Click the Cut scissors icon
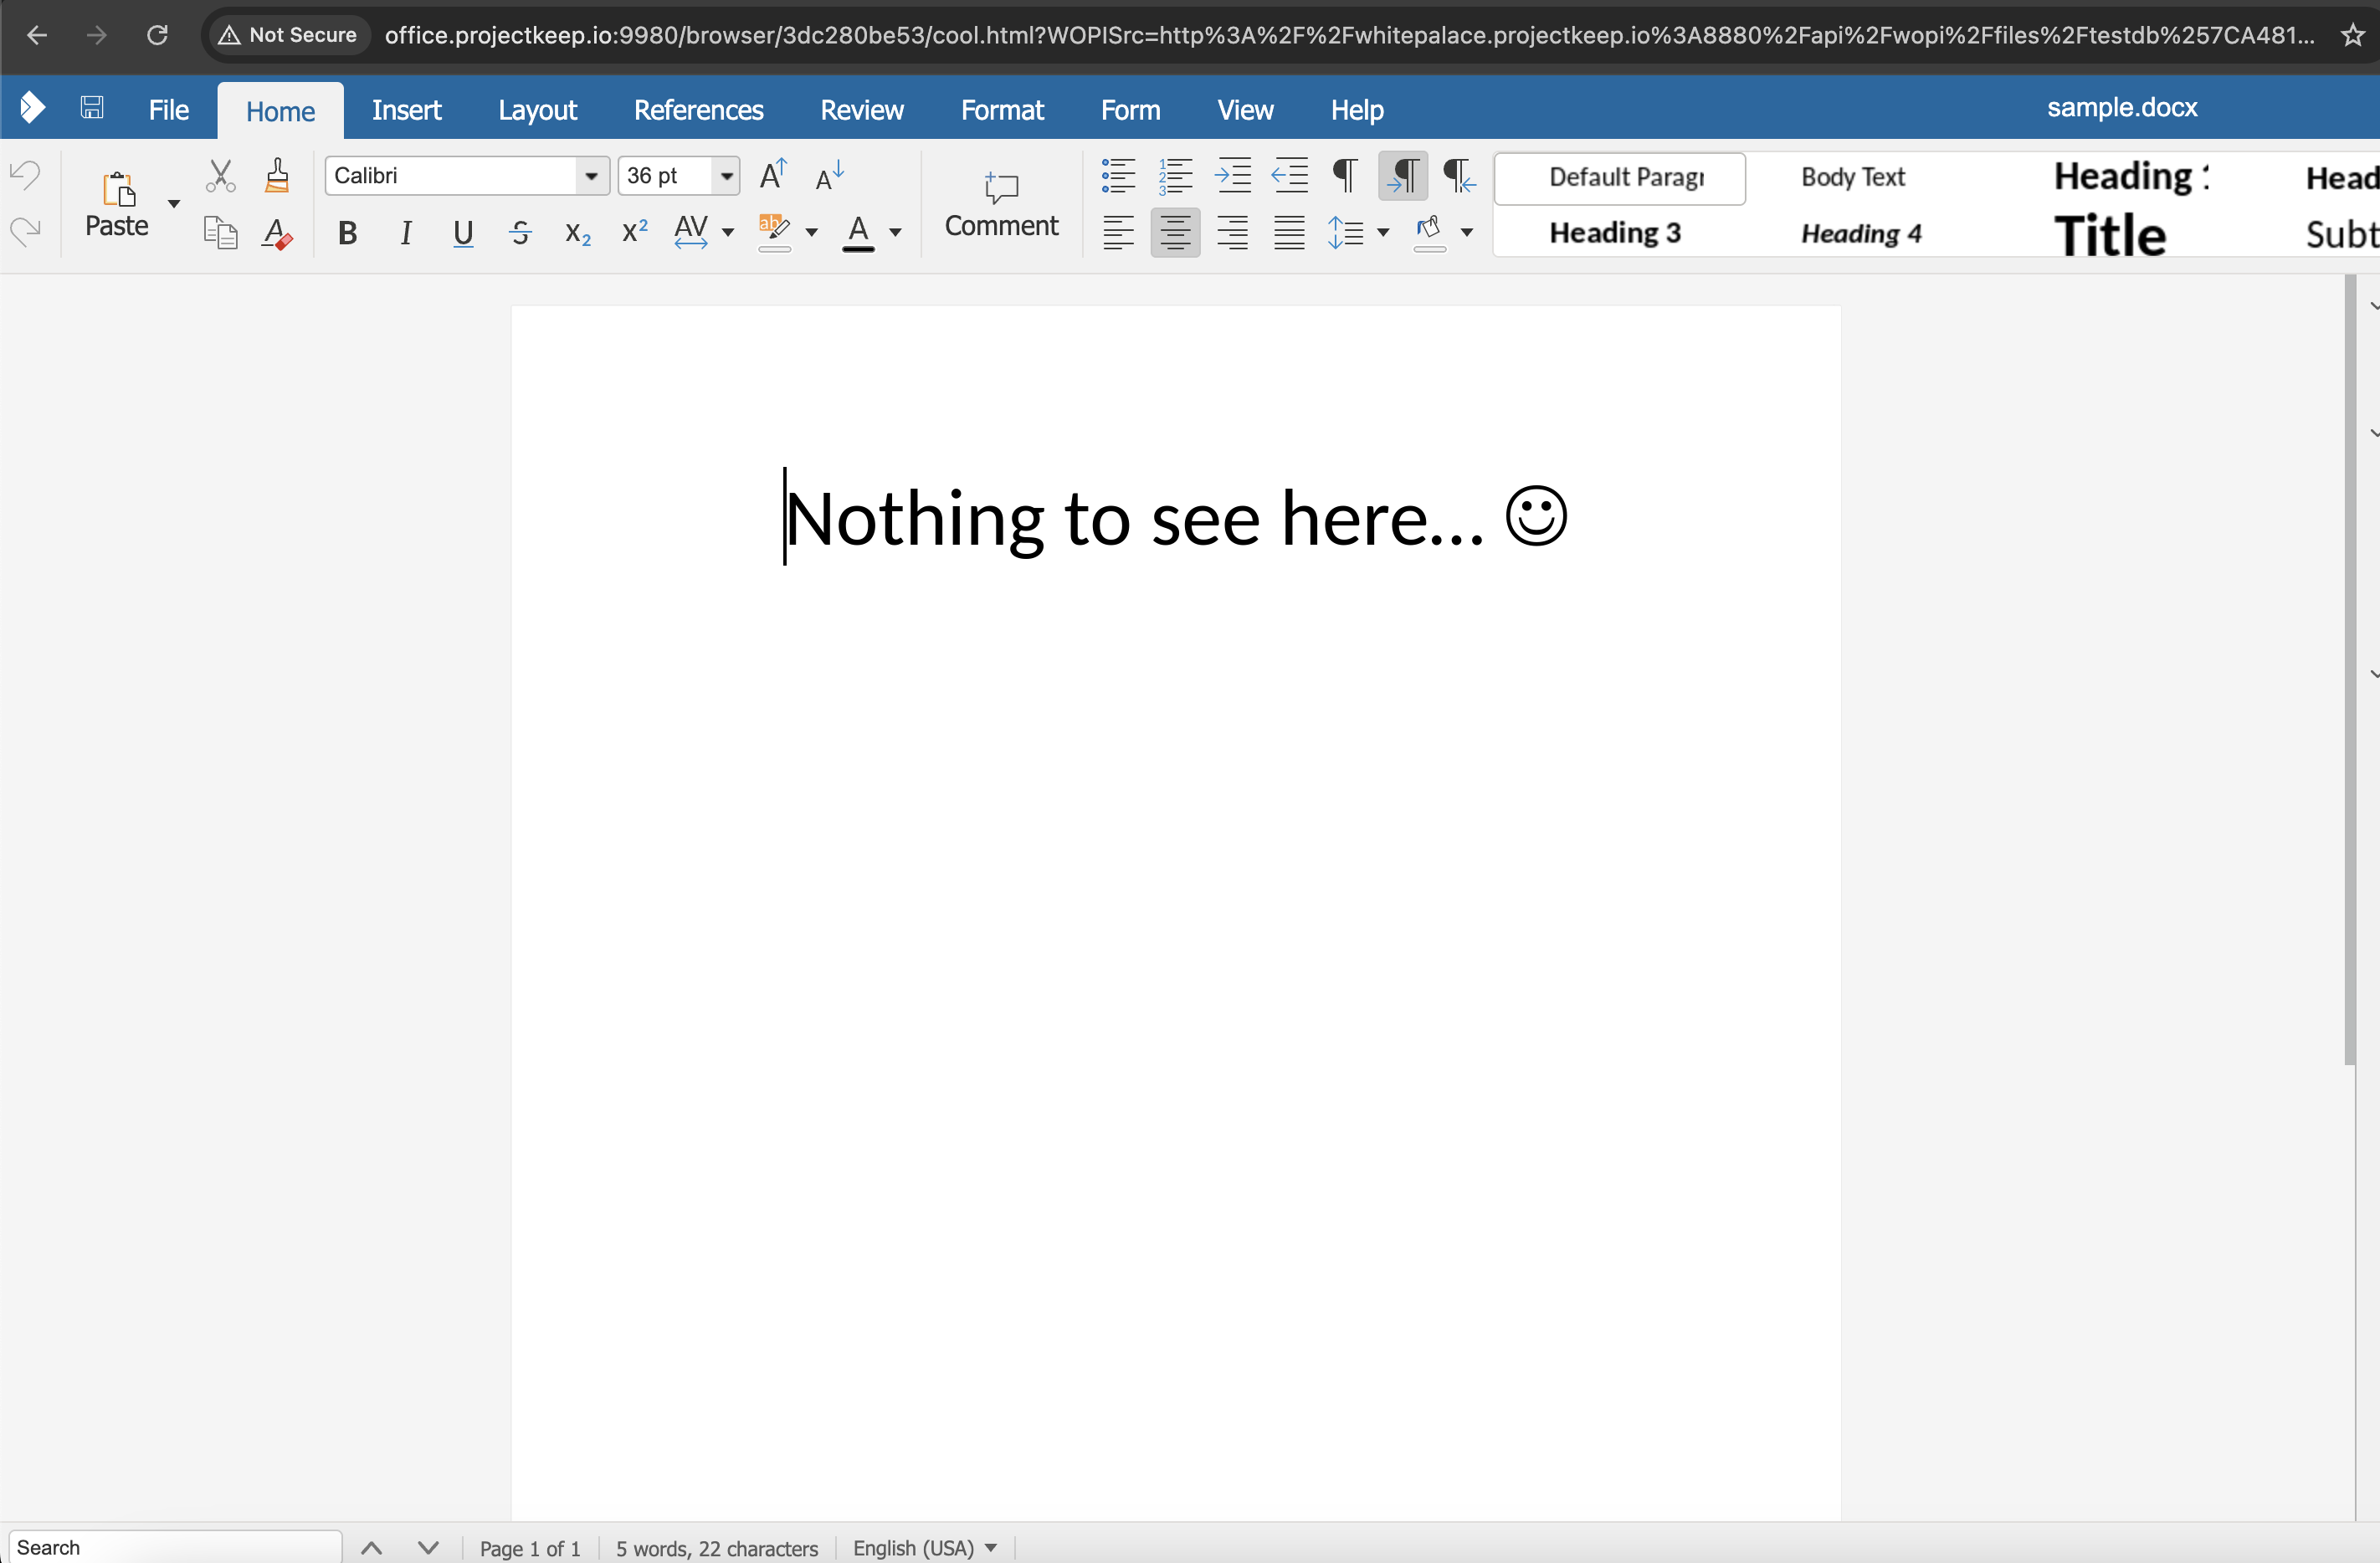Screen dimensions: 2380x1563 tap(220, 176)
